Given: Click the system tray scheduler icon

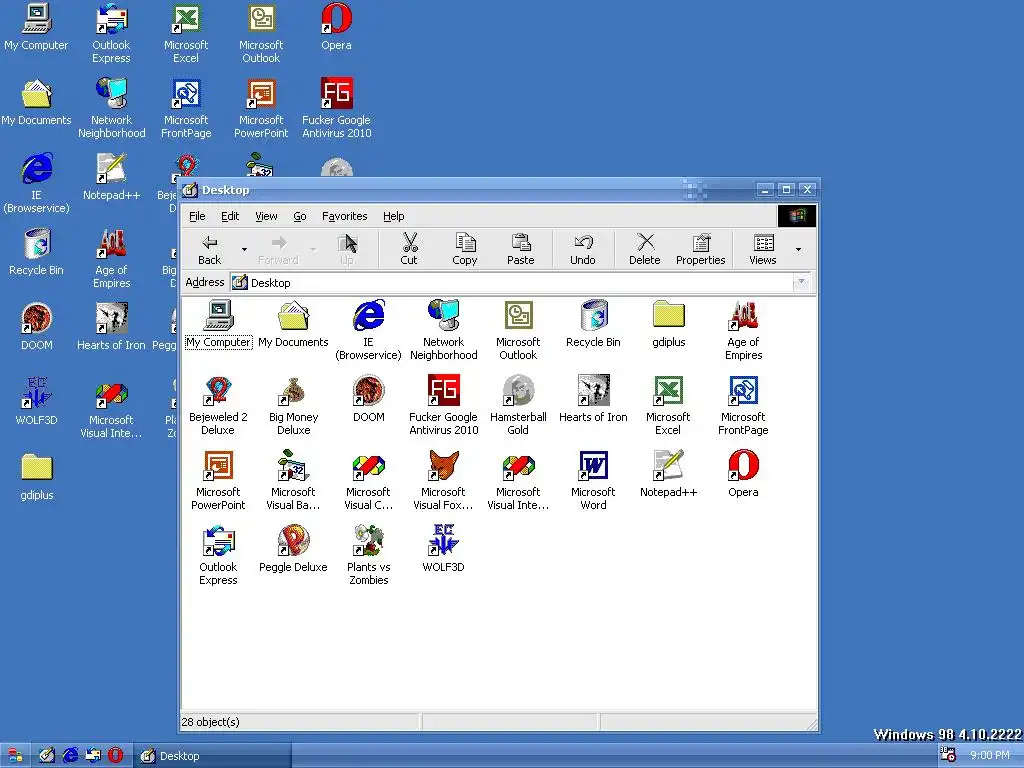Looking at the screenshot, I should point(948,755).
